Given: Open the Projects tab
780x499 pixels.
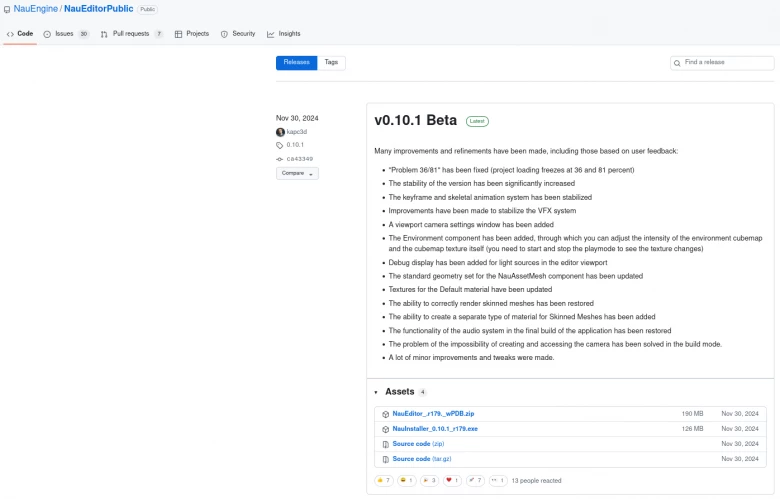Looking at the screenshot, I should [192, 34].
